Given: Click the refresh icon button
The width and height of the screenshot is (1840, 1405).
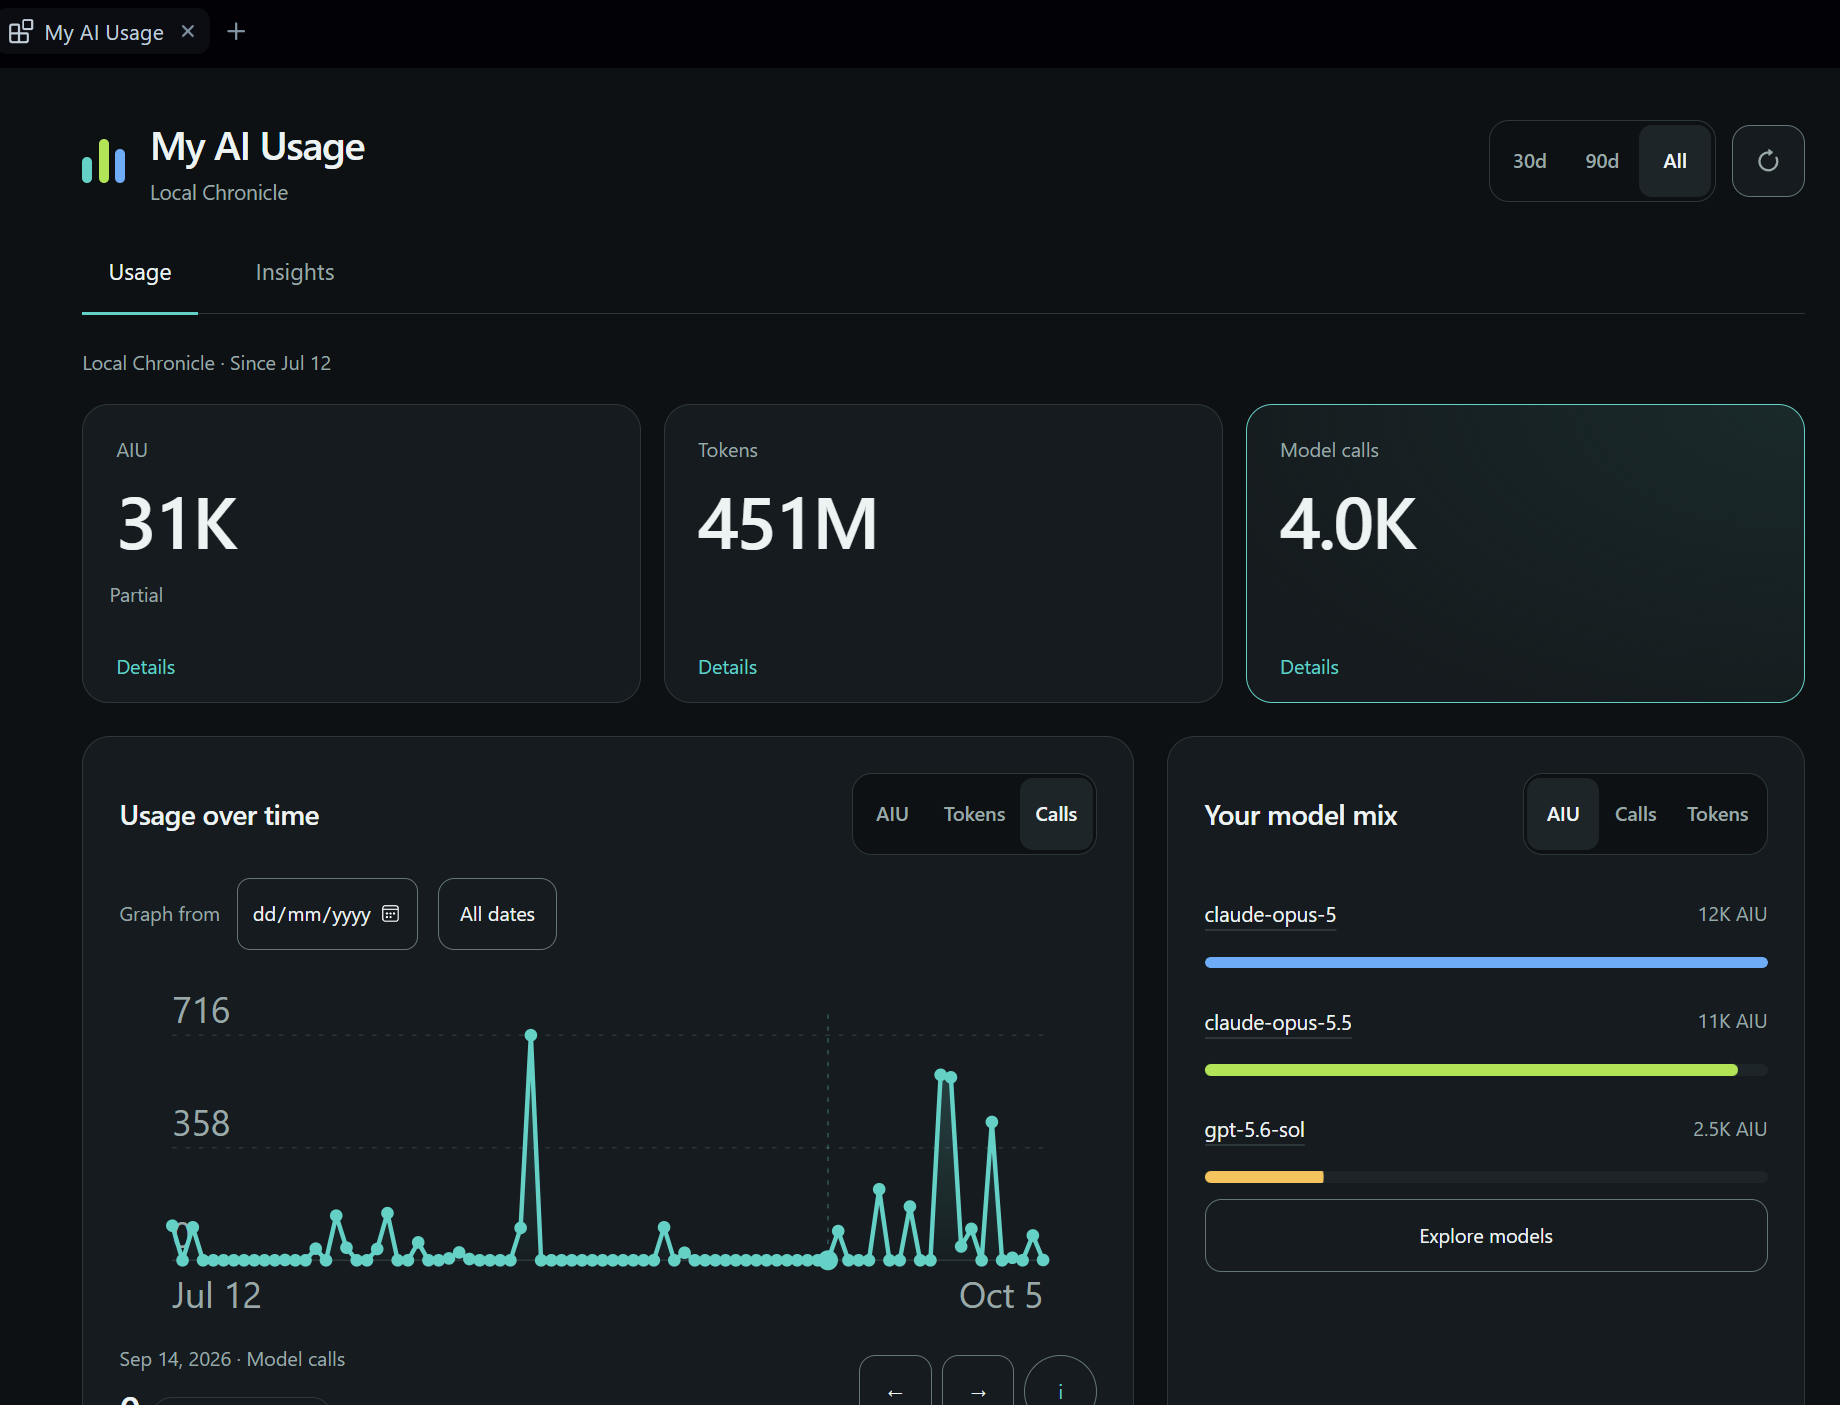Looking at the screenshot, I should (x=1768, y=161).
